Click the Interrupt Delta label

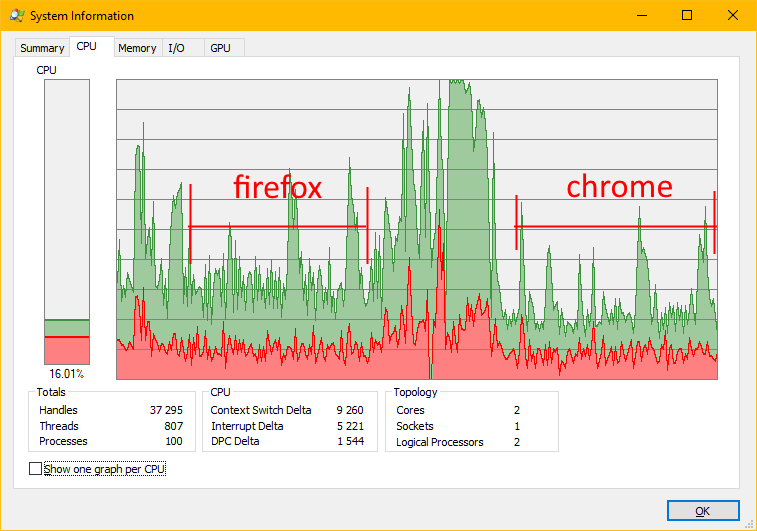pyautogui.click(x=247, y=426)
